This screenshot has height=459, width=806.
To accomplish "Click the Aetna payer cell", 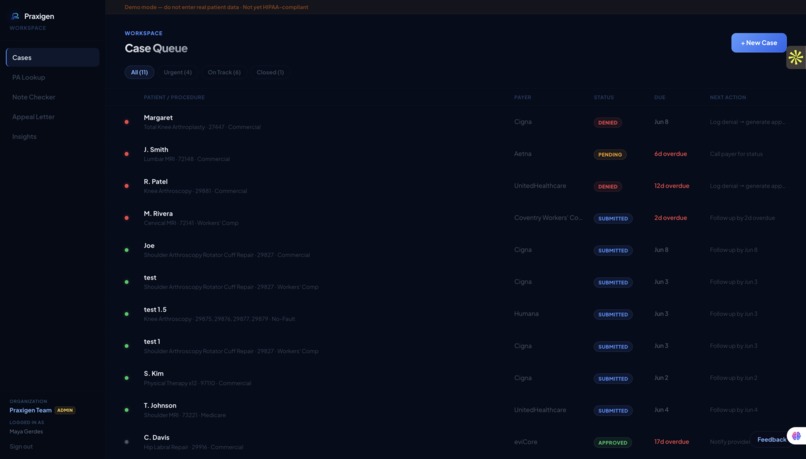I will 523,154.
